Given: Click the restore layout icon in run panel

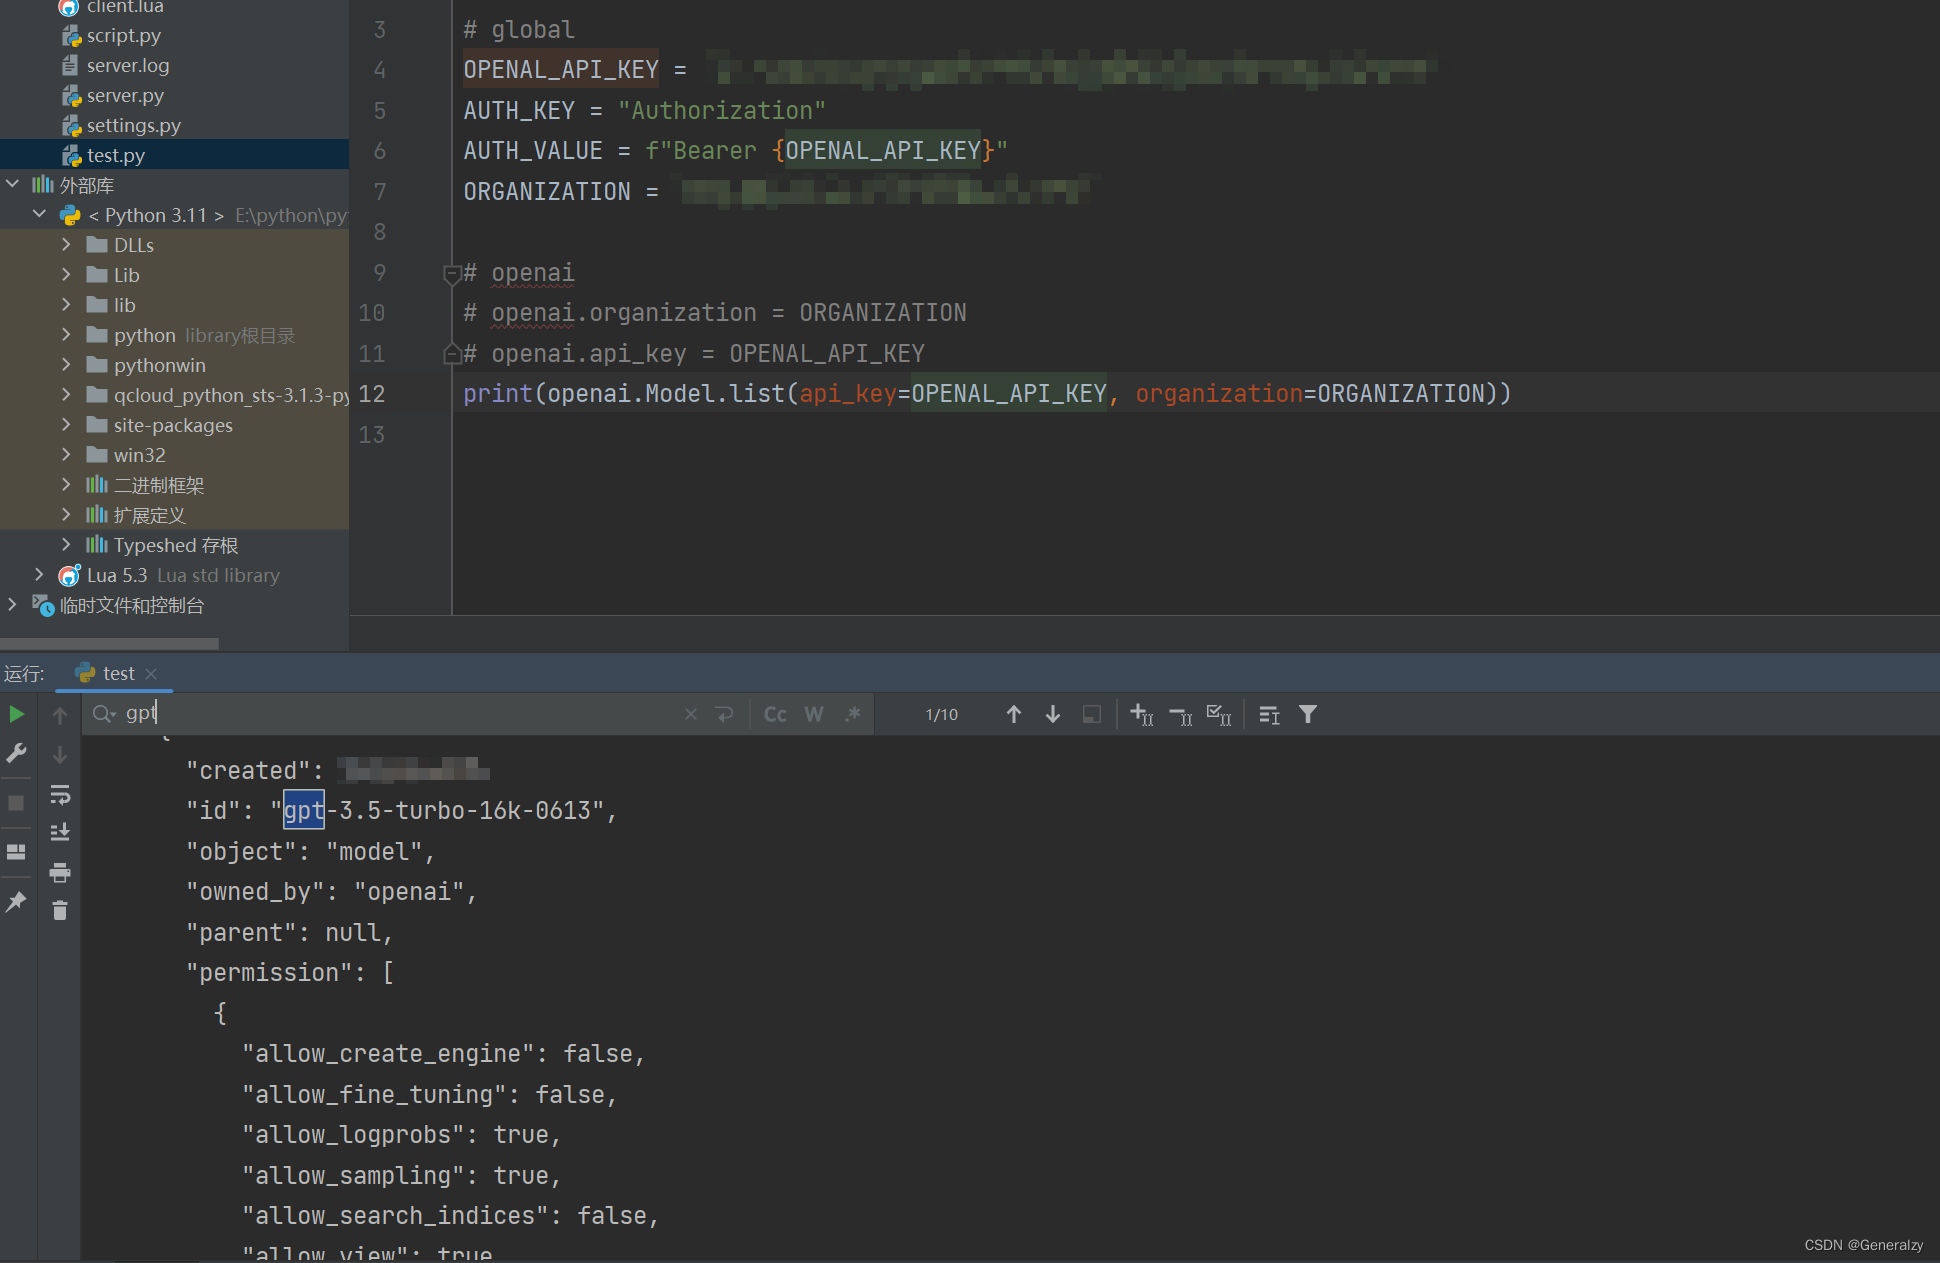Looking at the screenshot, I should click(16, 852).
